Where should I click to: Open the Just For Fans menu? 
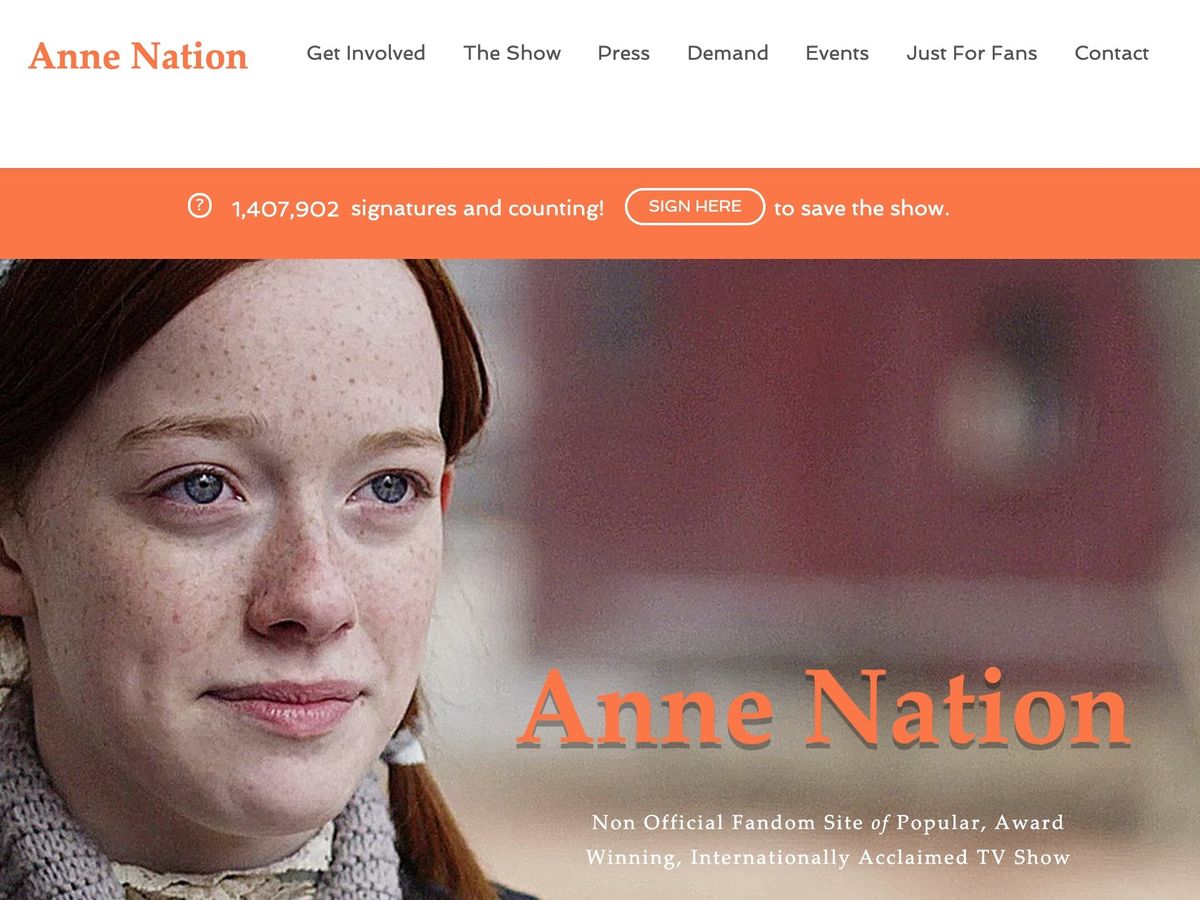click(x=972, y=53)
